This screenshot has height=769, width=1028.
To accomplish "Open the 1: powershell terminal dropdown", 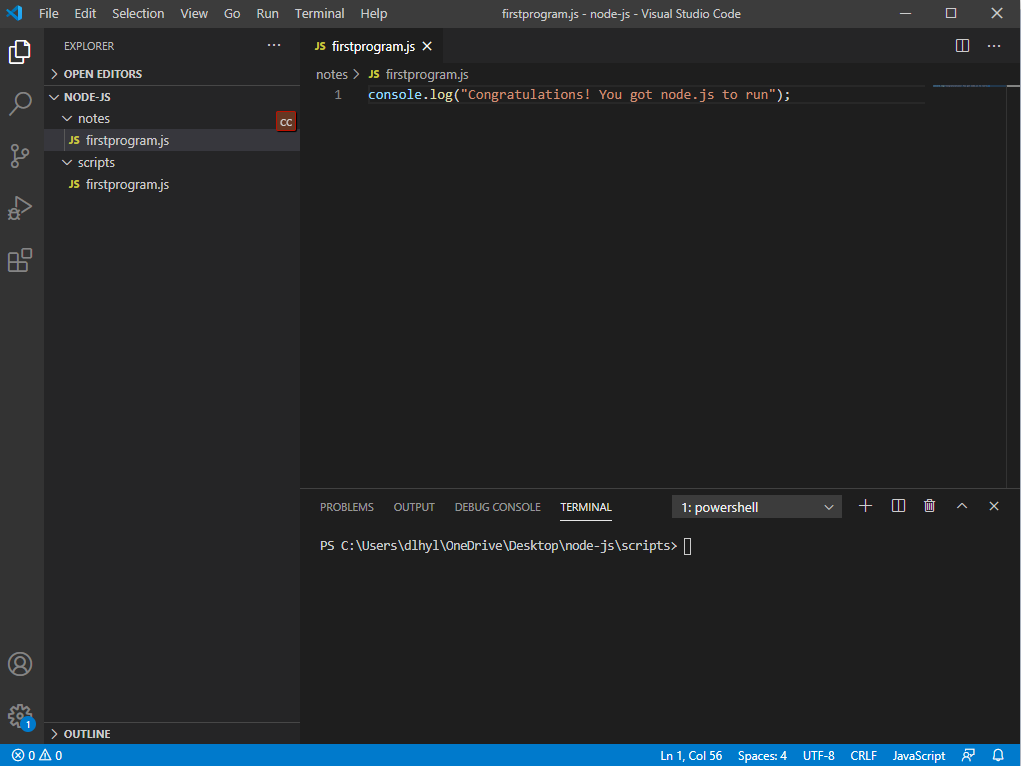I will coord(756,507).
